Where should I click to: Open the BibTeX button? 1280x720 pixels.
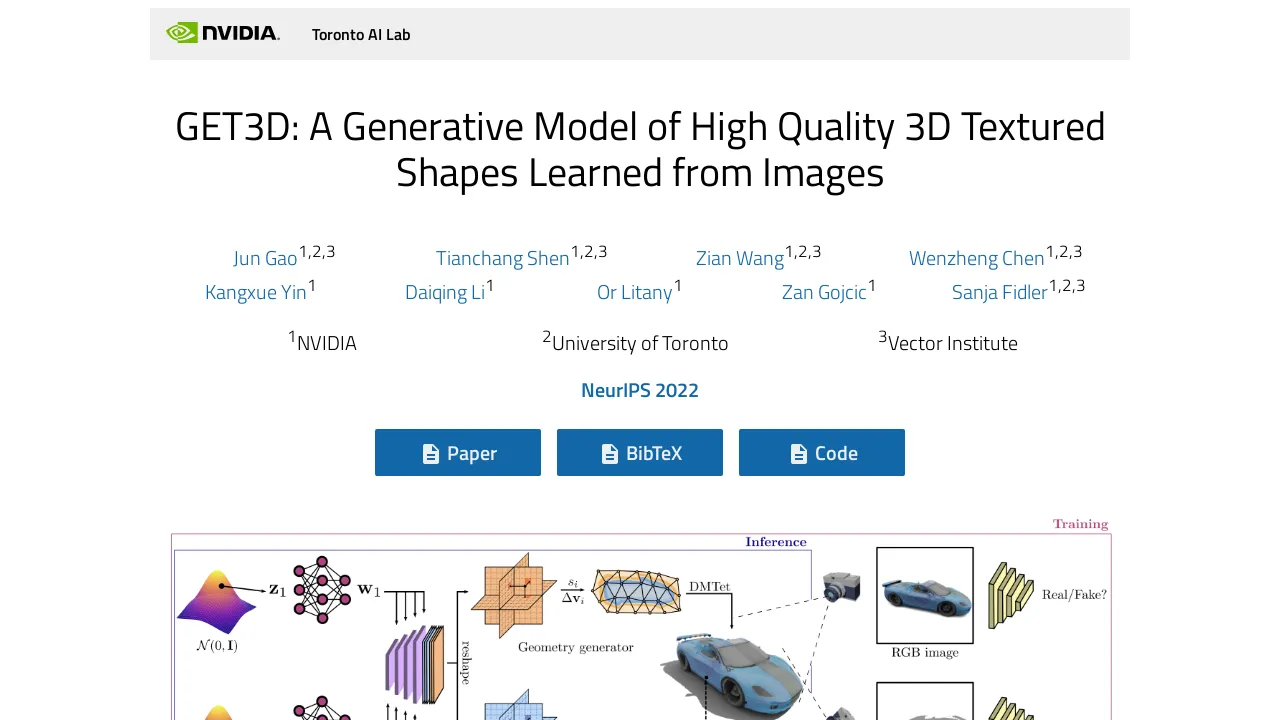point(640,452)
